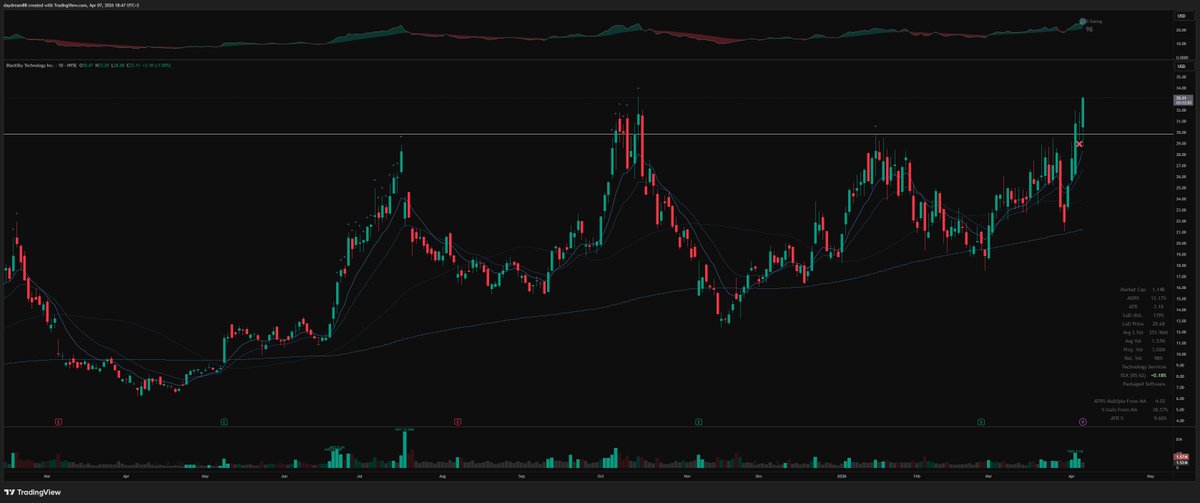Image resolution: width=1200 pixels, height=503 pixels.
Task: Click the Jun label on the time axis
Action: click(x=285, y=476)
